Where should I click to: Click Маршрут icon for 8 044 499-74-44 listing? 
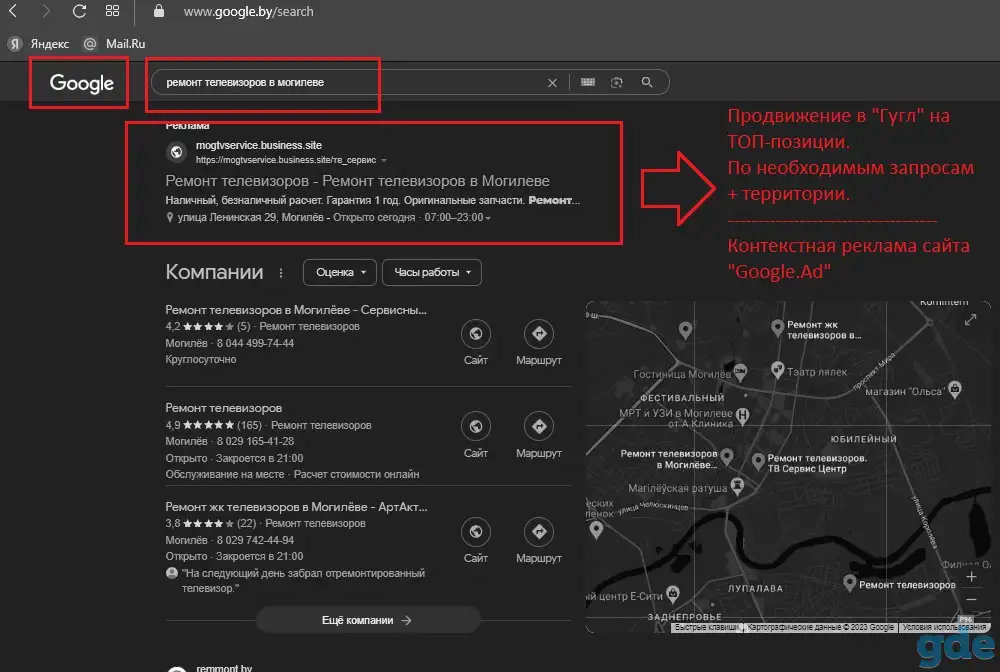click(539, 333)
